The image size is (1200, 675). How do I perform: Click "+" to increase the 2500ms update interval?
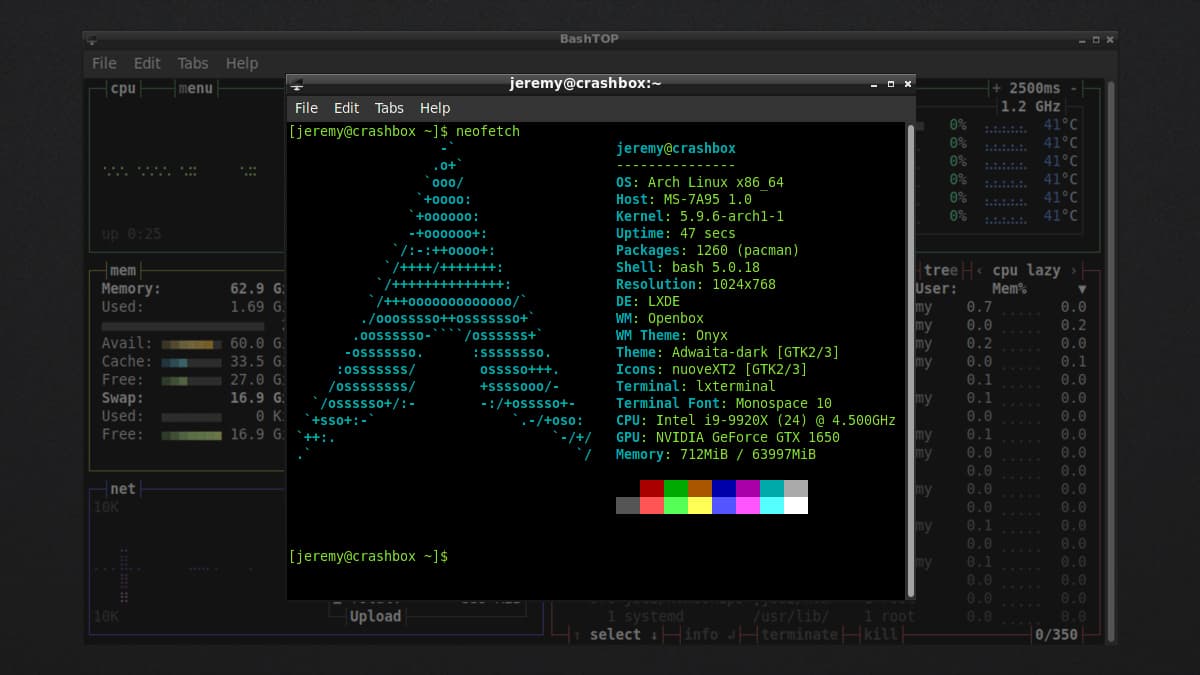click(995, 87)
